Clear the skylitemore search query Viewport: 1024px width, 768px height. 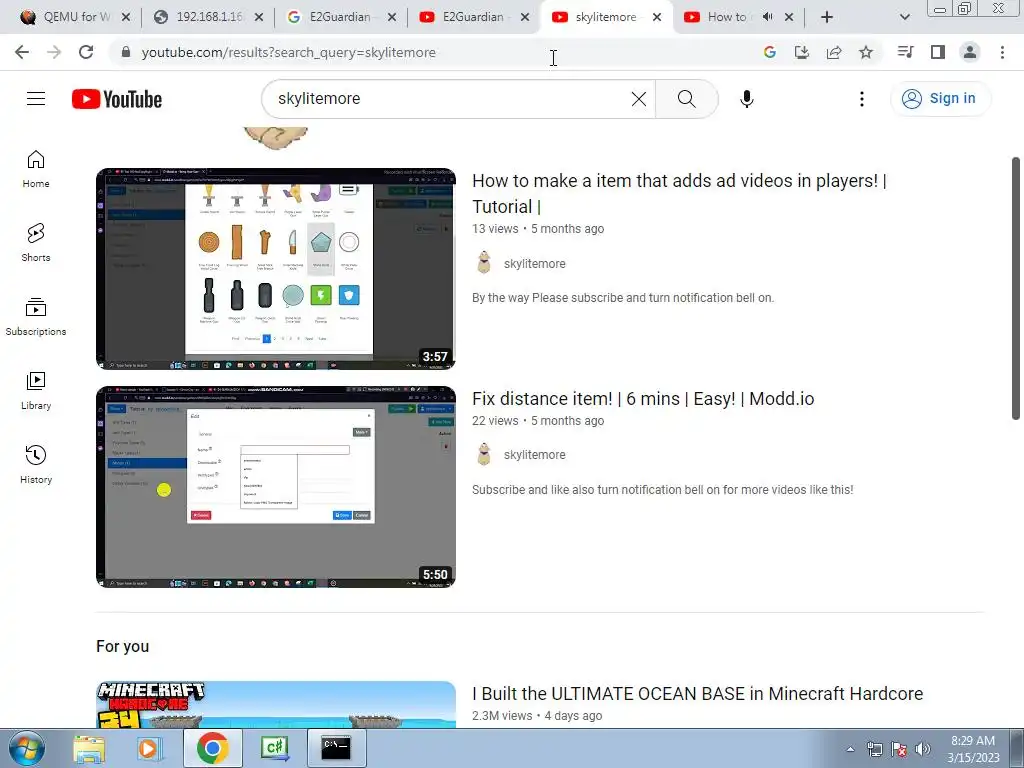(639, 99)
